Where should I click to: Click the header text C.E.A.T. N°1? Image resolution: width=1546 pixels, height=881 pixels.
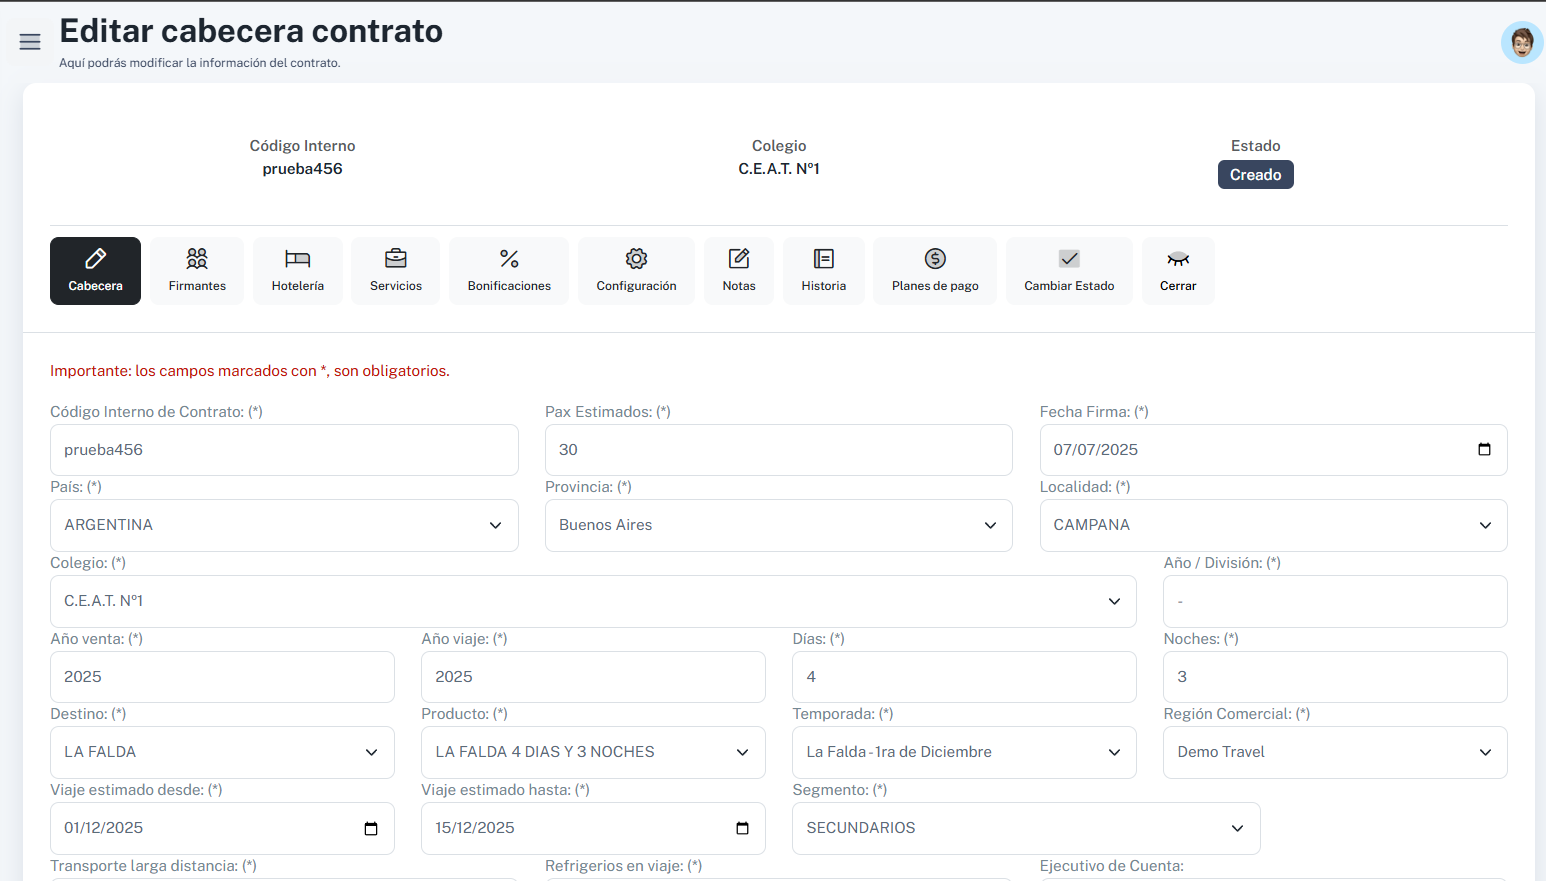[779, 169]
